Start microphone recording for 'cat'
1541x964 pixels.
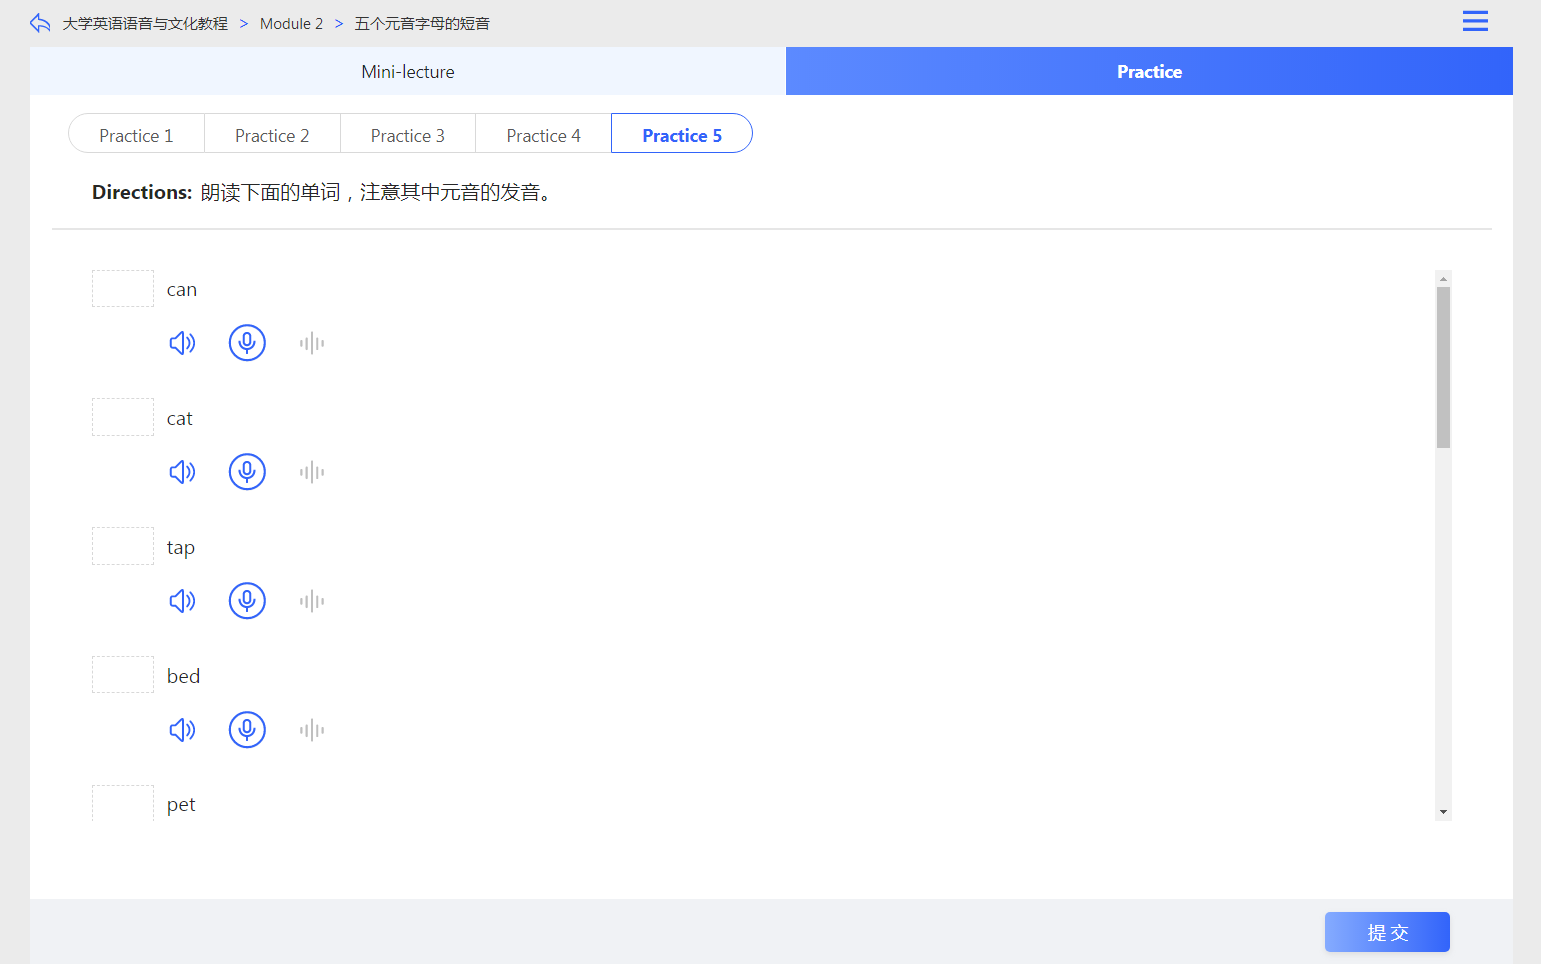(247, 472)
